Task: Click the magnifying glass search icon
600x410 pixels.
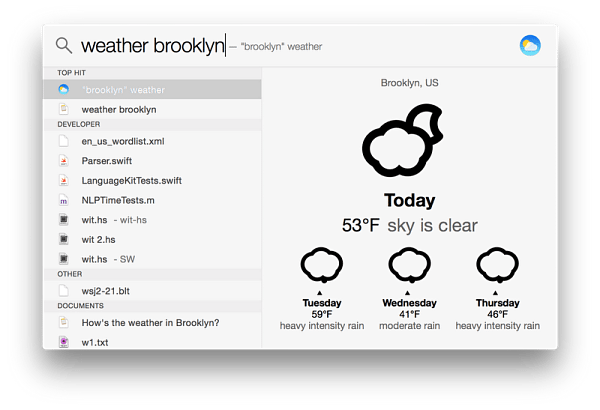Action: [x=64, y=45]
